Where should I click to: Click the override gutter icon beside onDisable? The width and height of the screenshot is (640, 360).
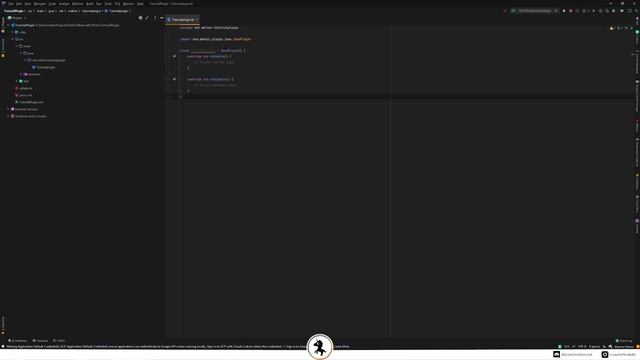[x=174, y=79]
